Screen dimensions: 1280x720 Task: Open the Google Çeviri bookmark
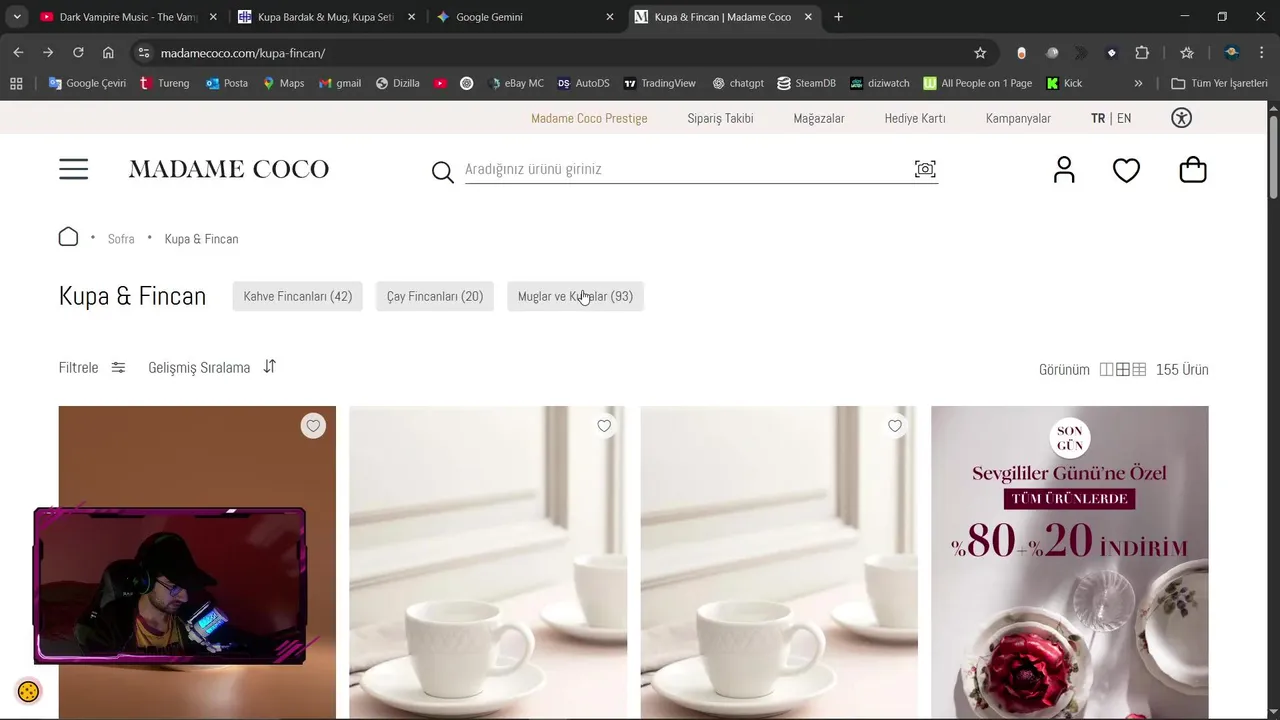pyautogui.click(x=87, y=83)
